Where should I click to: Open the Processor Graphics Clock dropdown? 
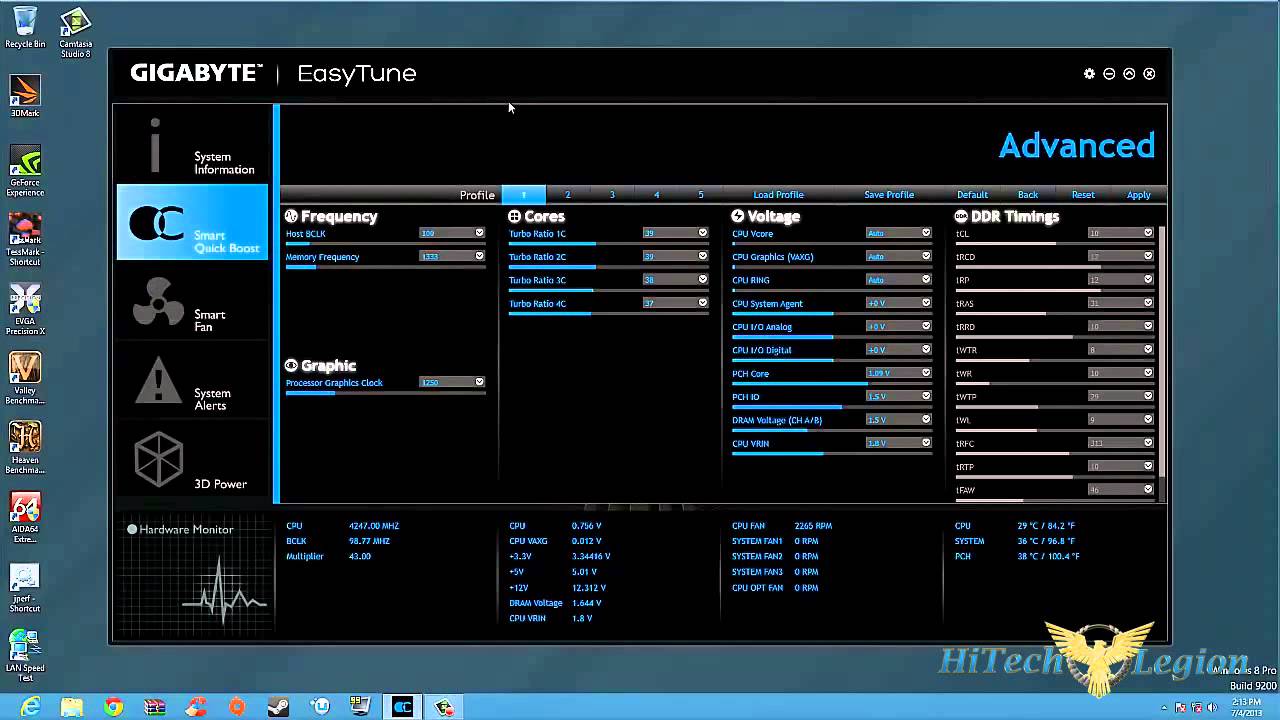pos(480,382)
